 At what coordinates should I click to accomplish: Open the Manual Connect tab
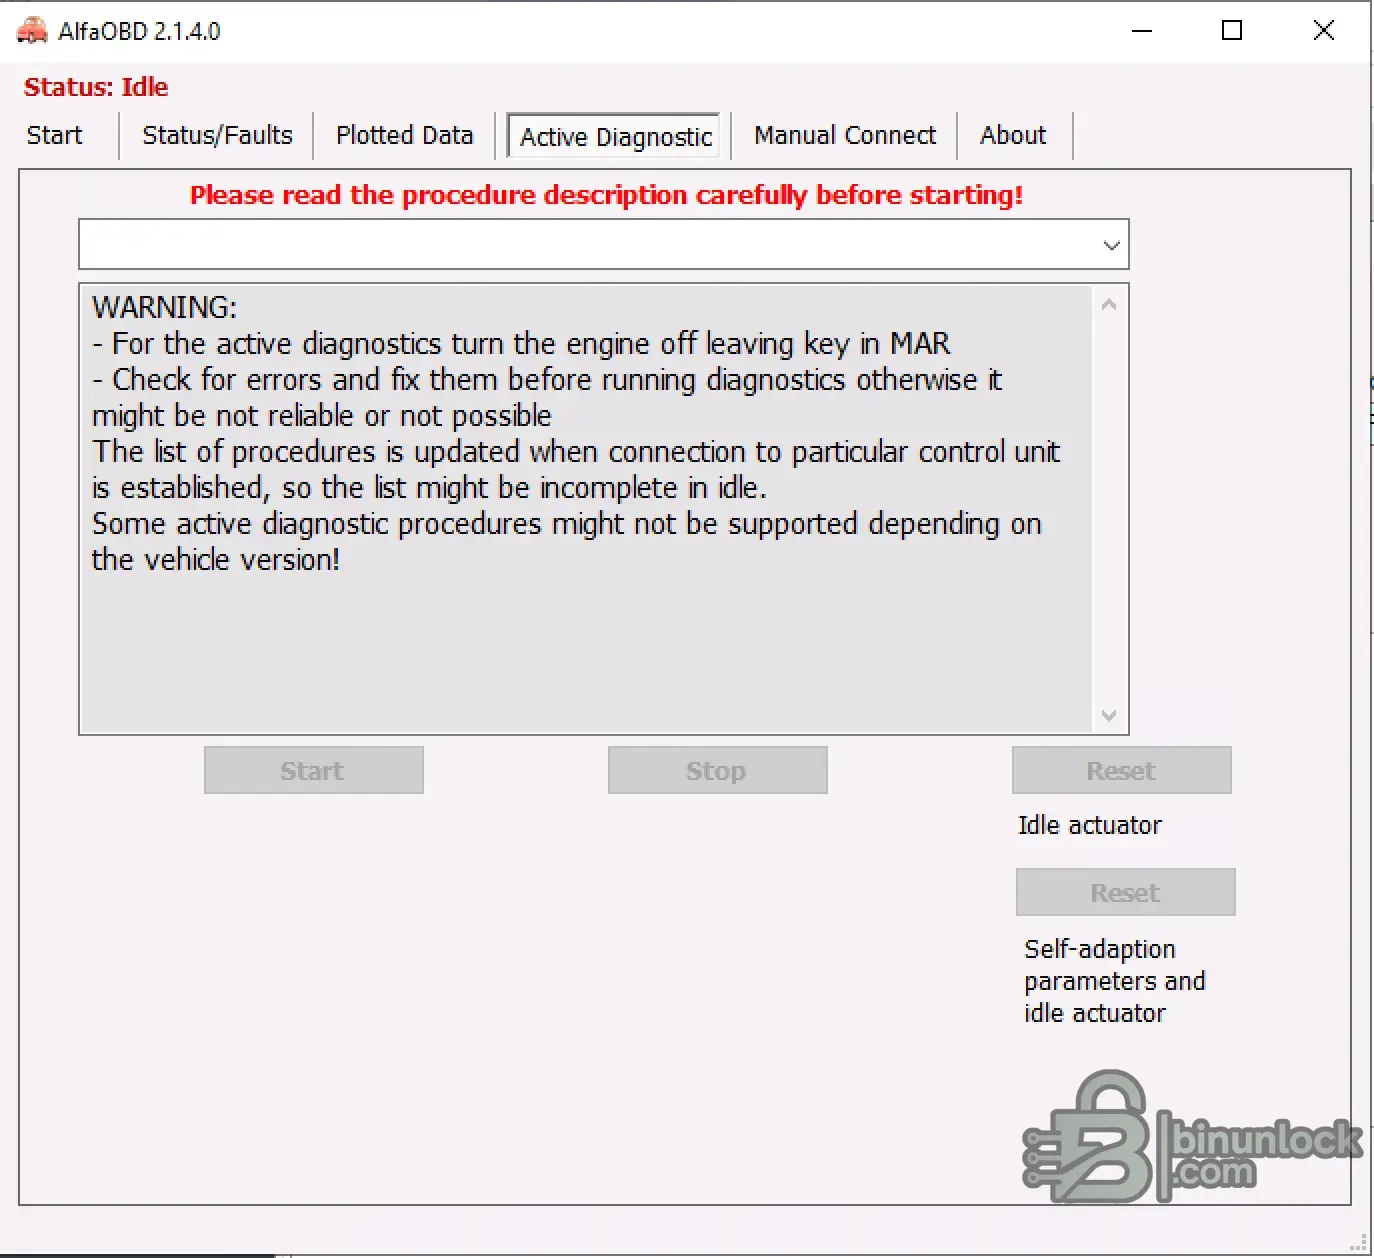point(845,135)
